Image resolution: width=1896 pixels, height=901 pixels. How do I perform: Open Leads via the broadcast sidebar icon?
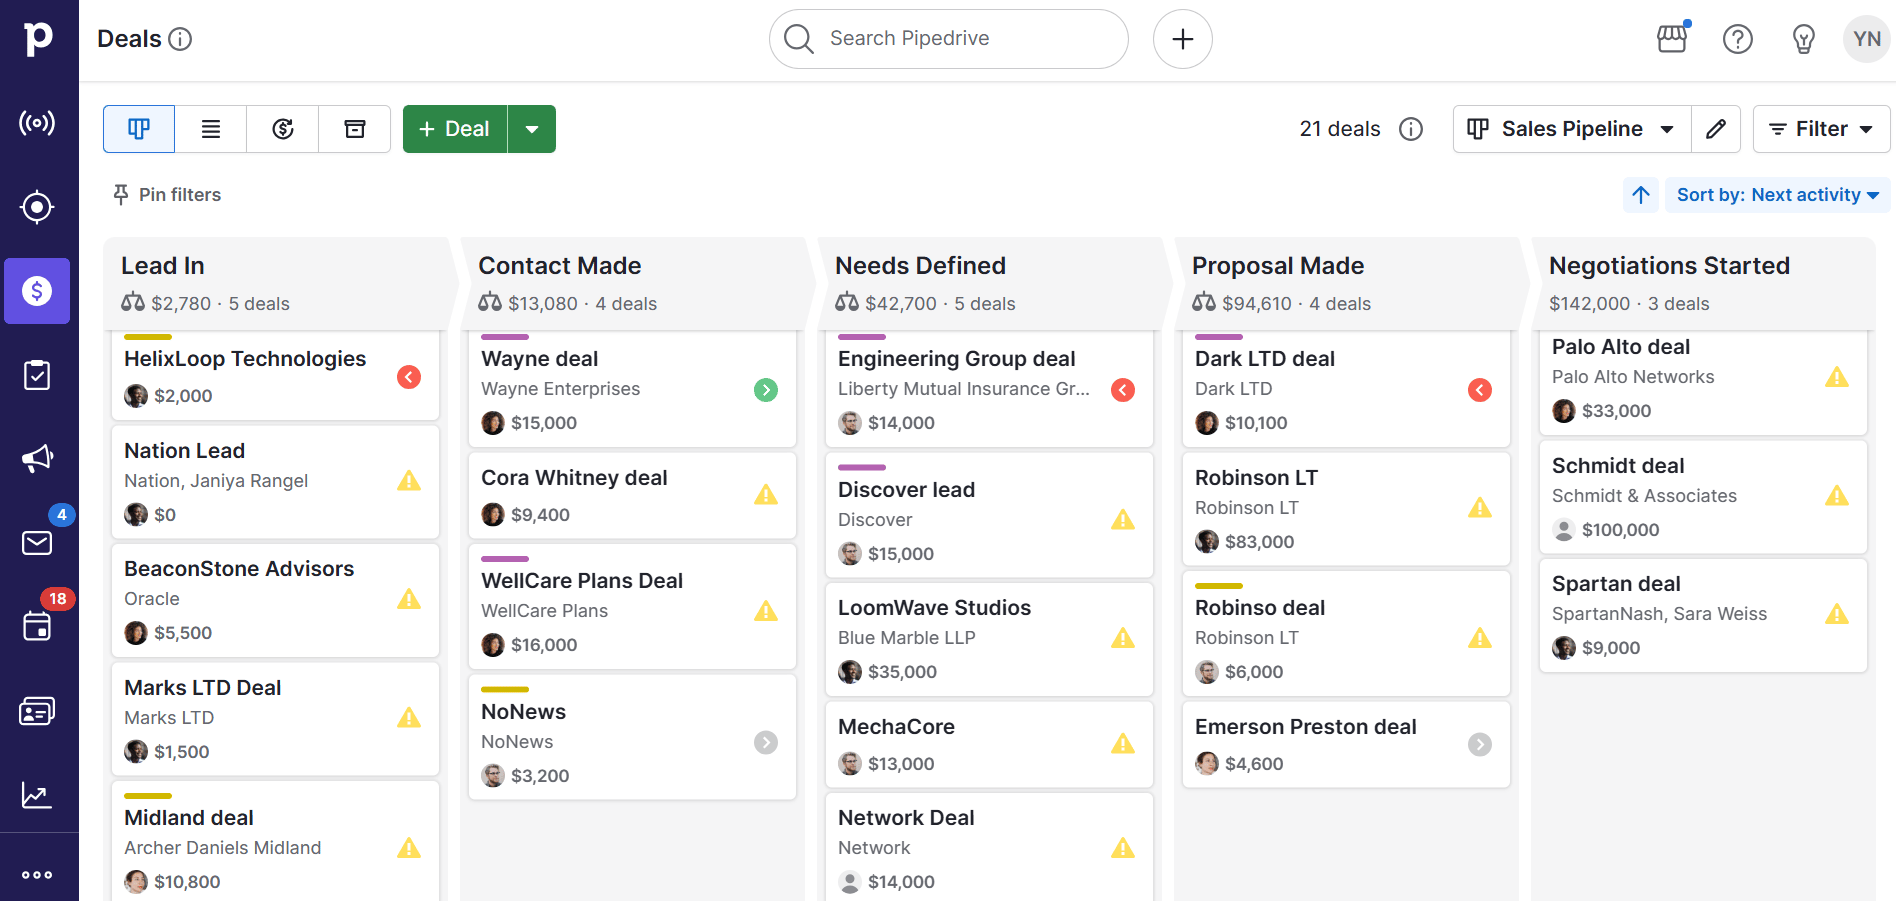point(37,123)
